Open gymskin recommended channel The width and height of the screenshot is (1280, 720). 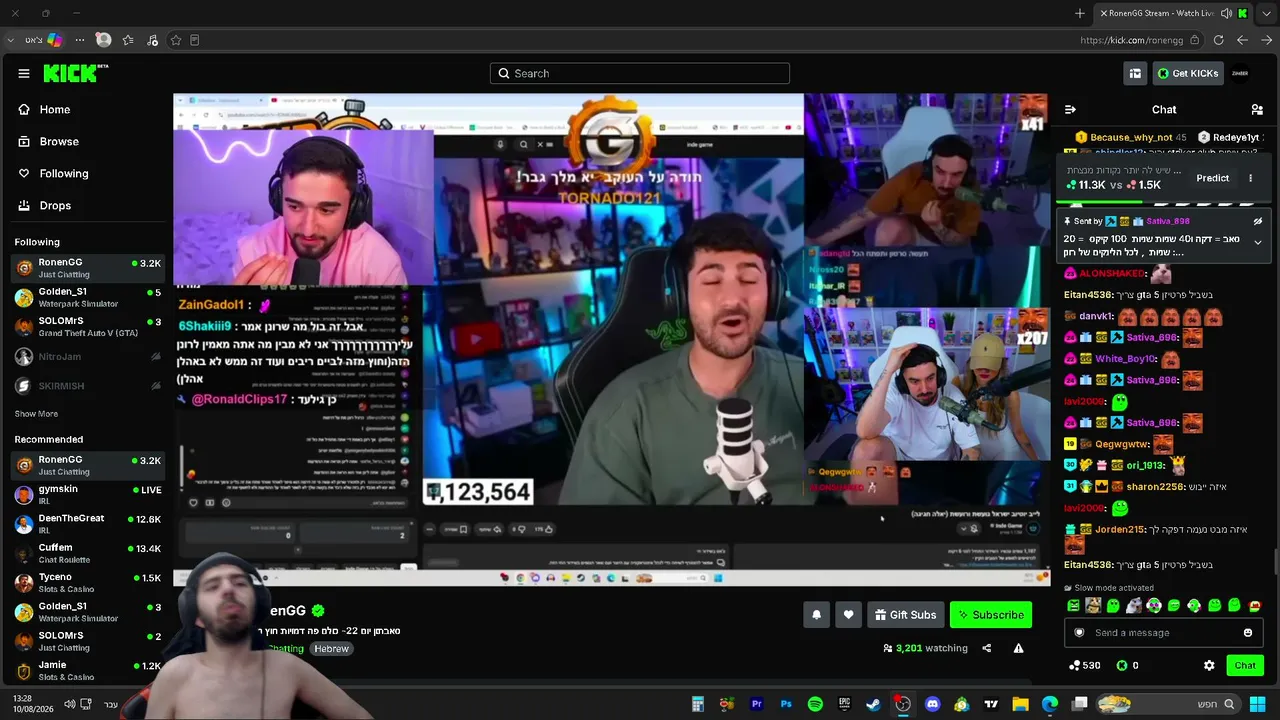click(x=87, y=495)
